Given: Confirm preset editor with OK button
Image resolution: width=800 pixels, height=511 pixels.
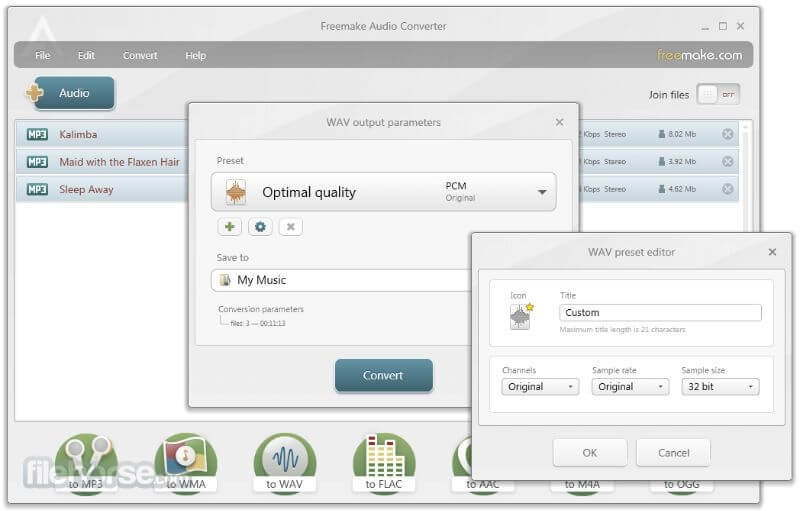Looking at the screenshot, I should tap(590, 452).
